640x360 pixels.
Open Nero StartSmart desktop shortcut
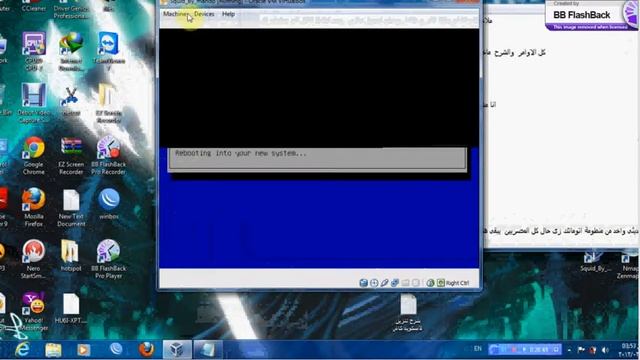[33, 259]
